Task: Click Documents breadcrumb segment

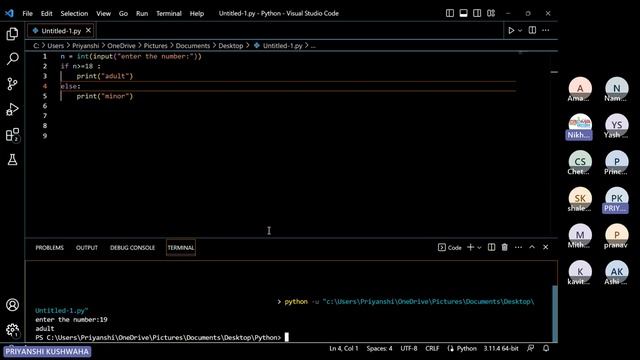Action: point(193,46)
